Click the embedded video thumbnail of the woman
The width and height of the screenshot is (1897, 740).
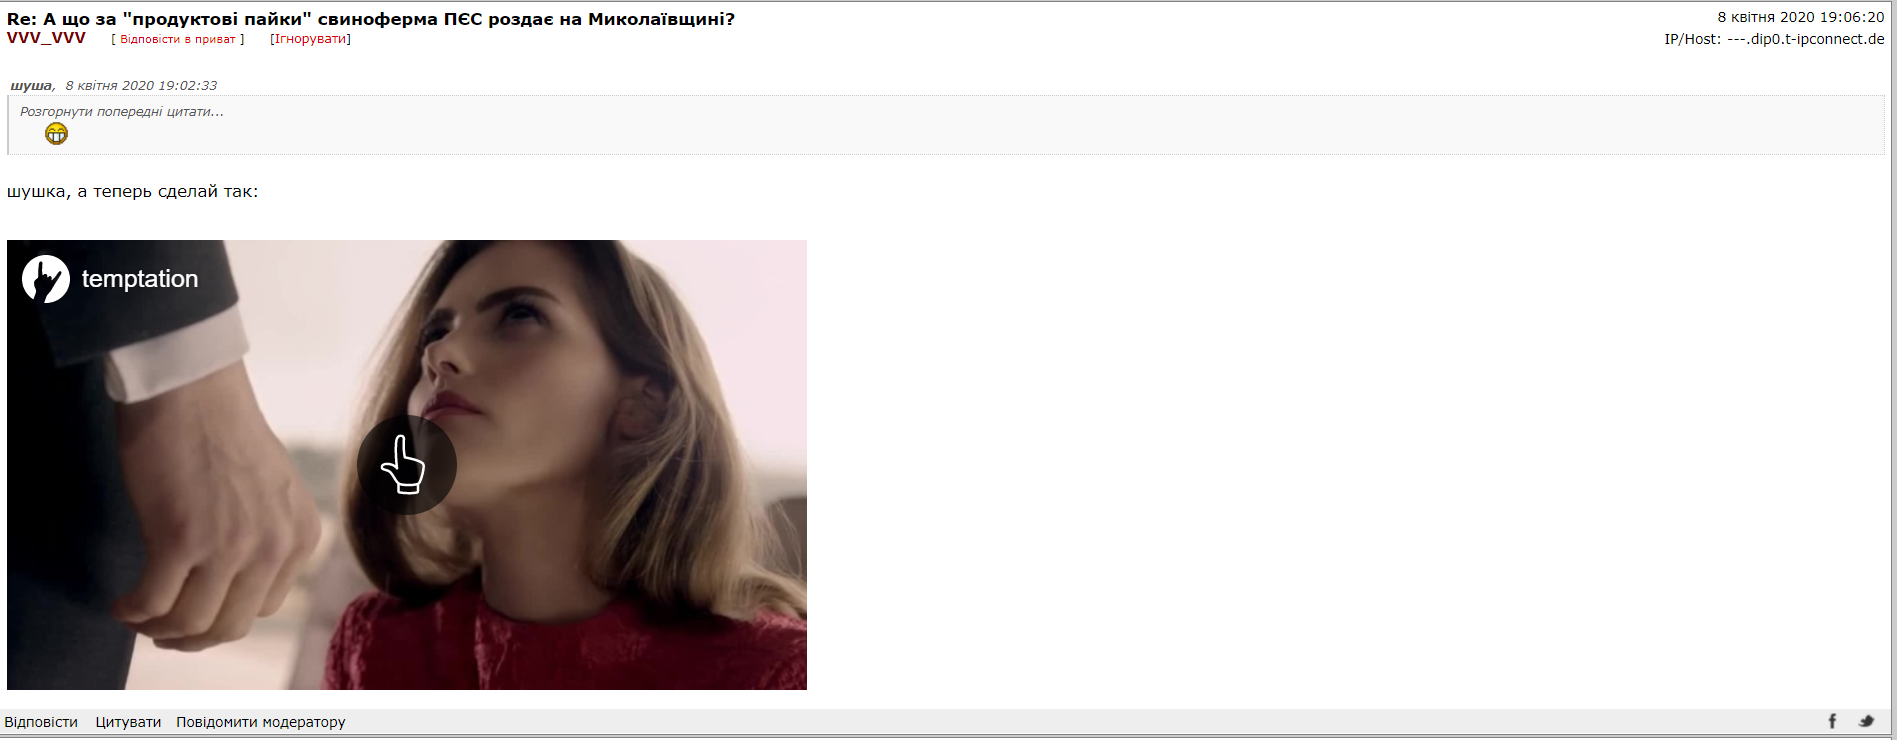(407, 465)
